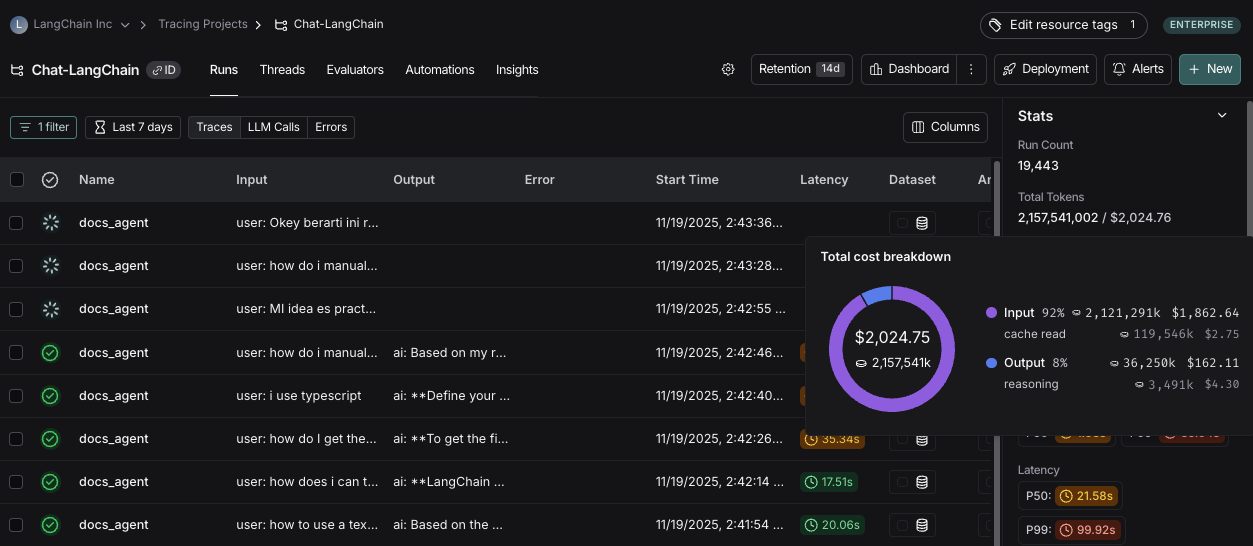This screenshot has height=546, width=1253.
Task: Select the Traces view toggle
Action: coord(214,127)
